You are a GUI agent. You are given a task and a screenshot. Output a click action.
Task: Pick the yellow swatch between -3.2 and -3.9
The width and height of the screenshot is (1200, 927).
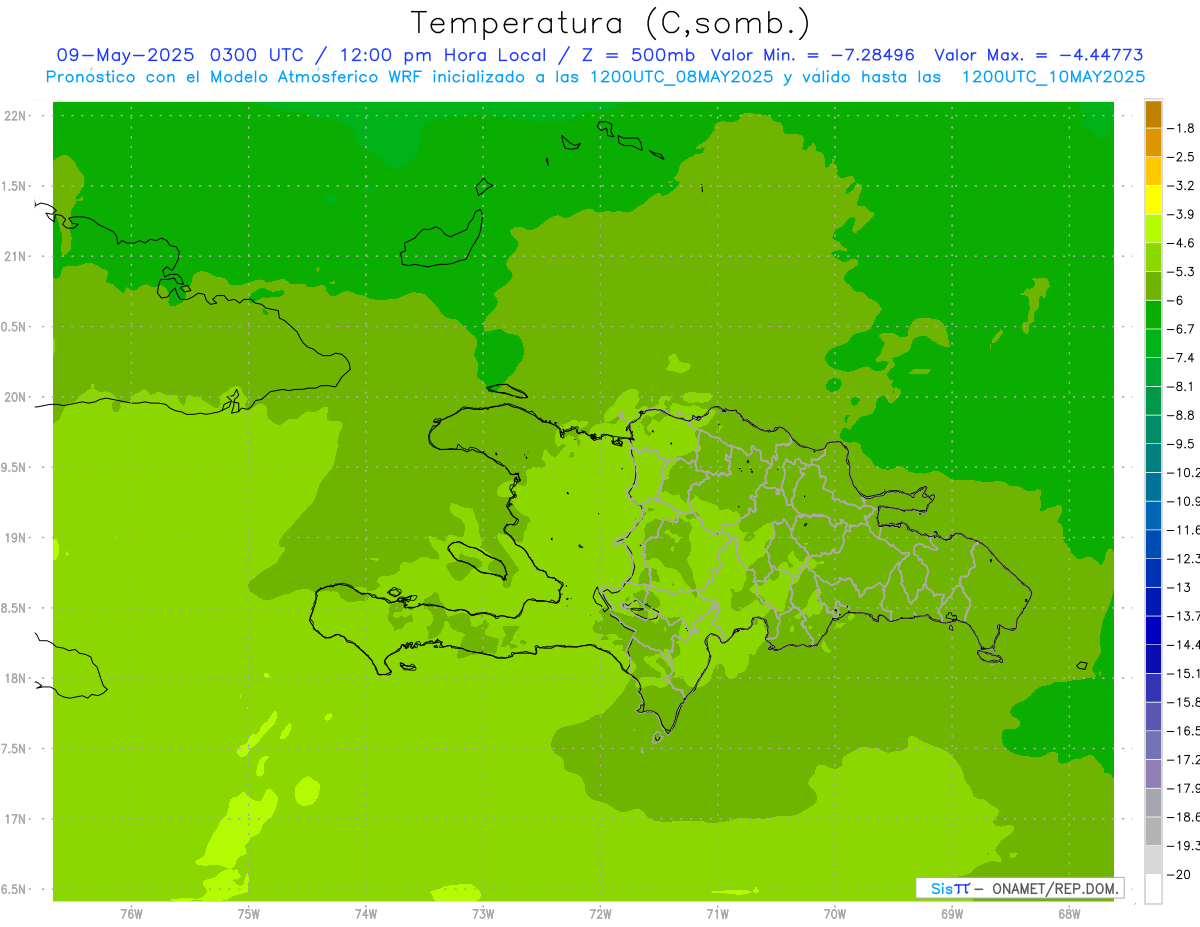[1153, 200]
